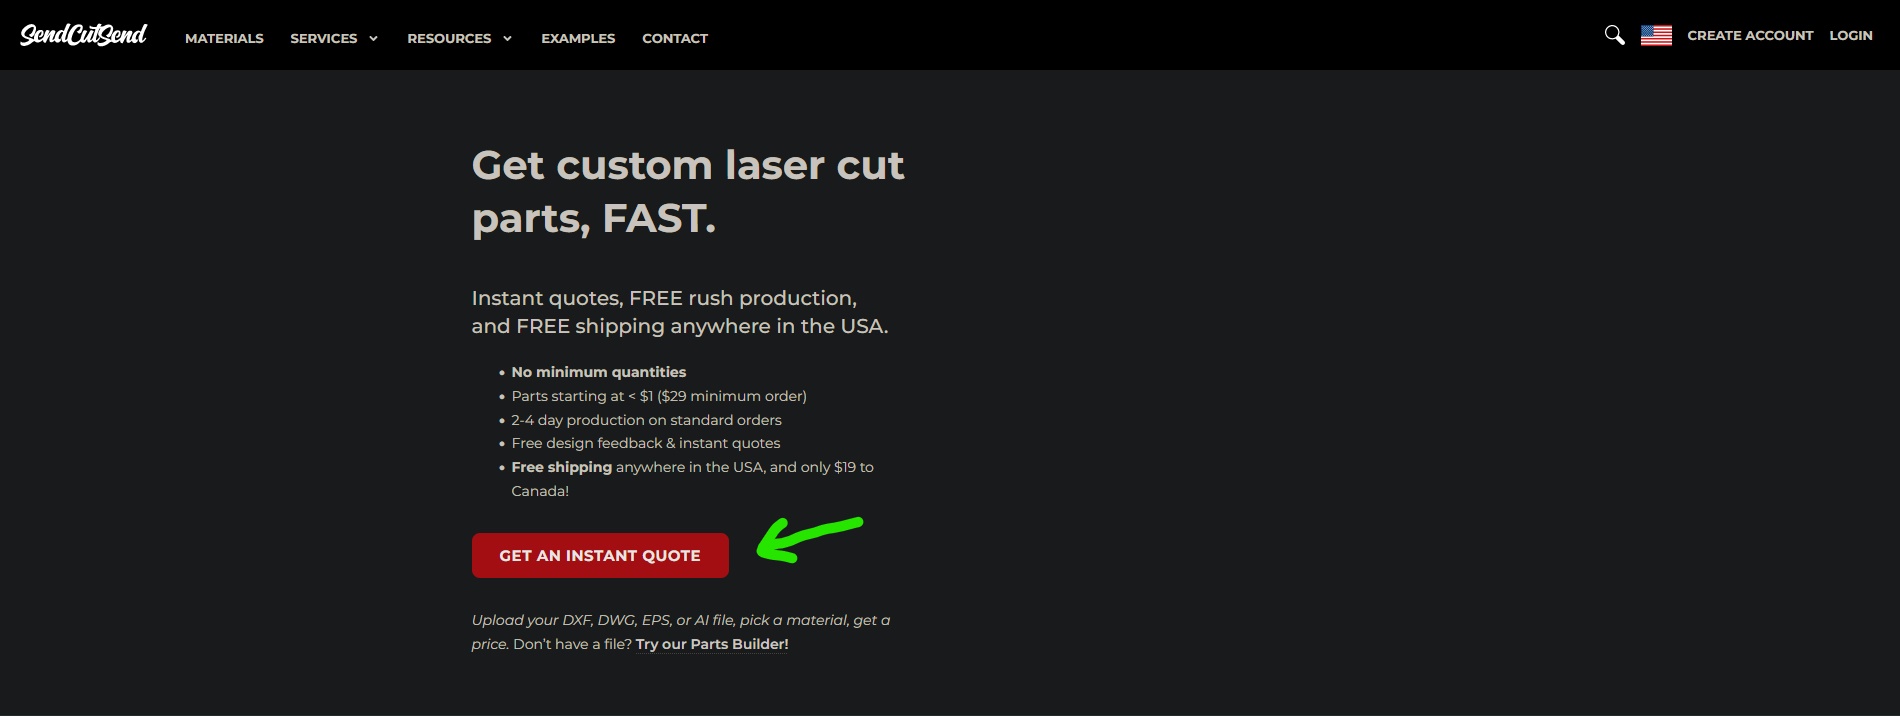The height and width of the screenshot is (716, 1900).
Task: Expand the Services dropdown chevron
Action: click(x=373, y=38)
